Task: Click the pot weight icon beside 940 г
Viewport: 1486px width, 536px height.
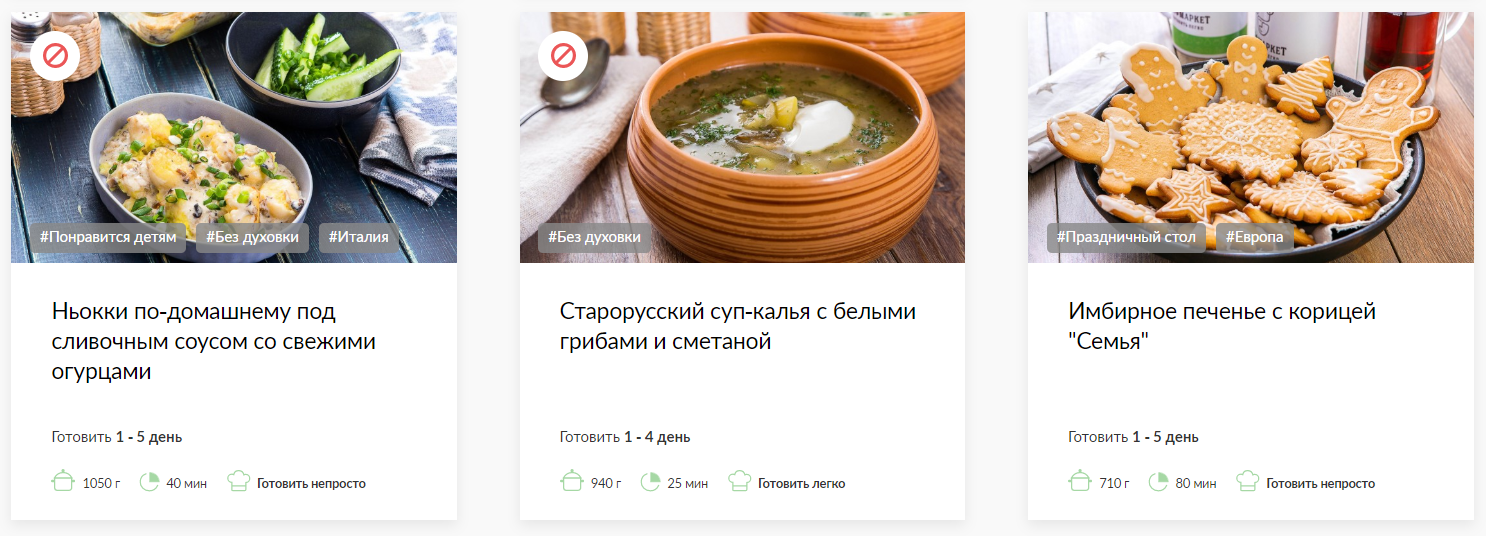Action: click(572, 482)
